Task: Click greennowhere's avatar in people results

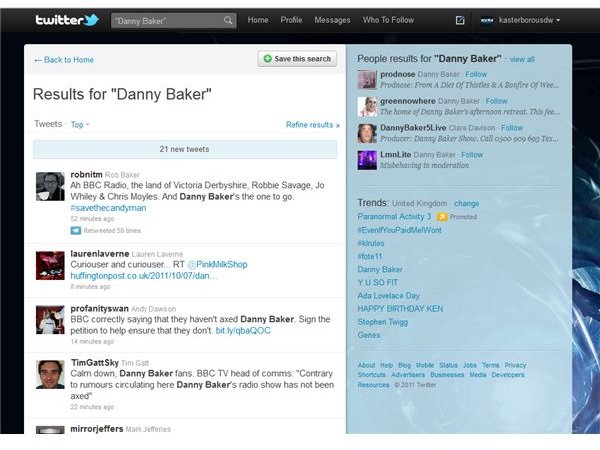Action: [x=367, y=106]
